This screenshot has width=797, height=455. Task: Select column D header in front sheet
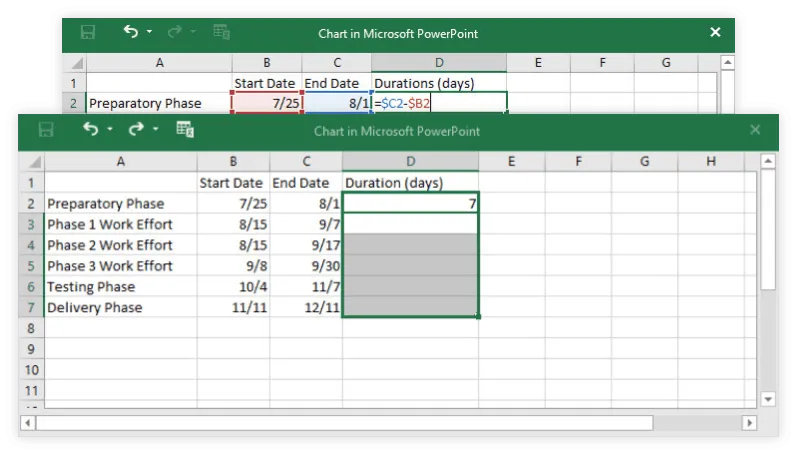point(410,162)
